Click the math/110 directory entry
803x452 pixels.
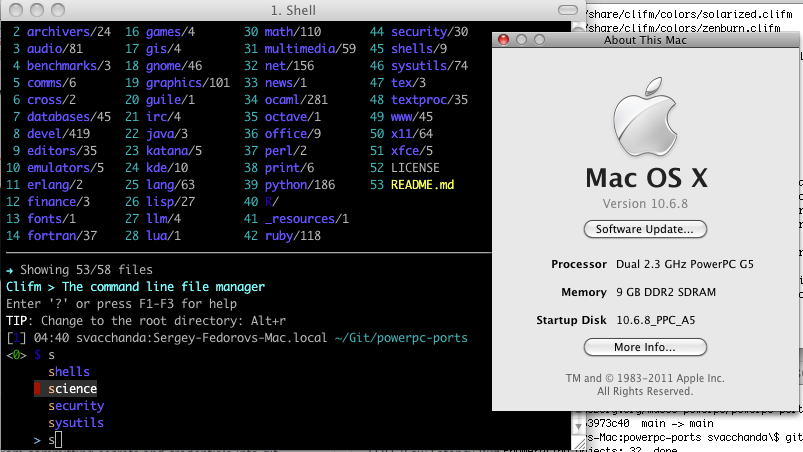[x=293, y=32]
